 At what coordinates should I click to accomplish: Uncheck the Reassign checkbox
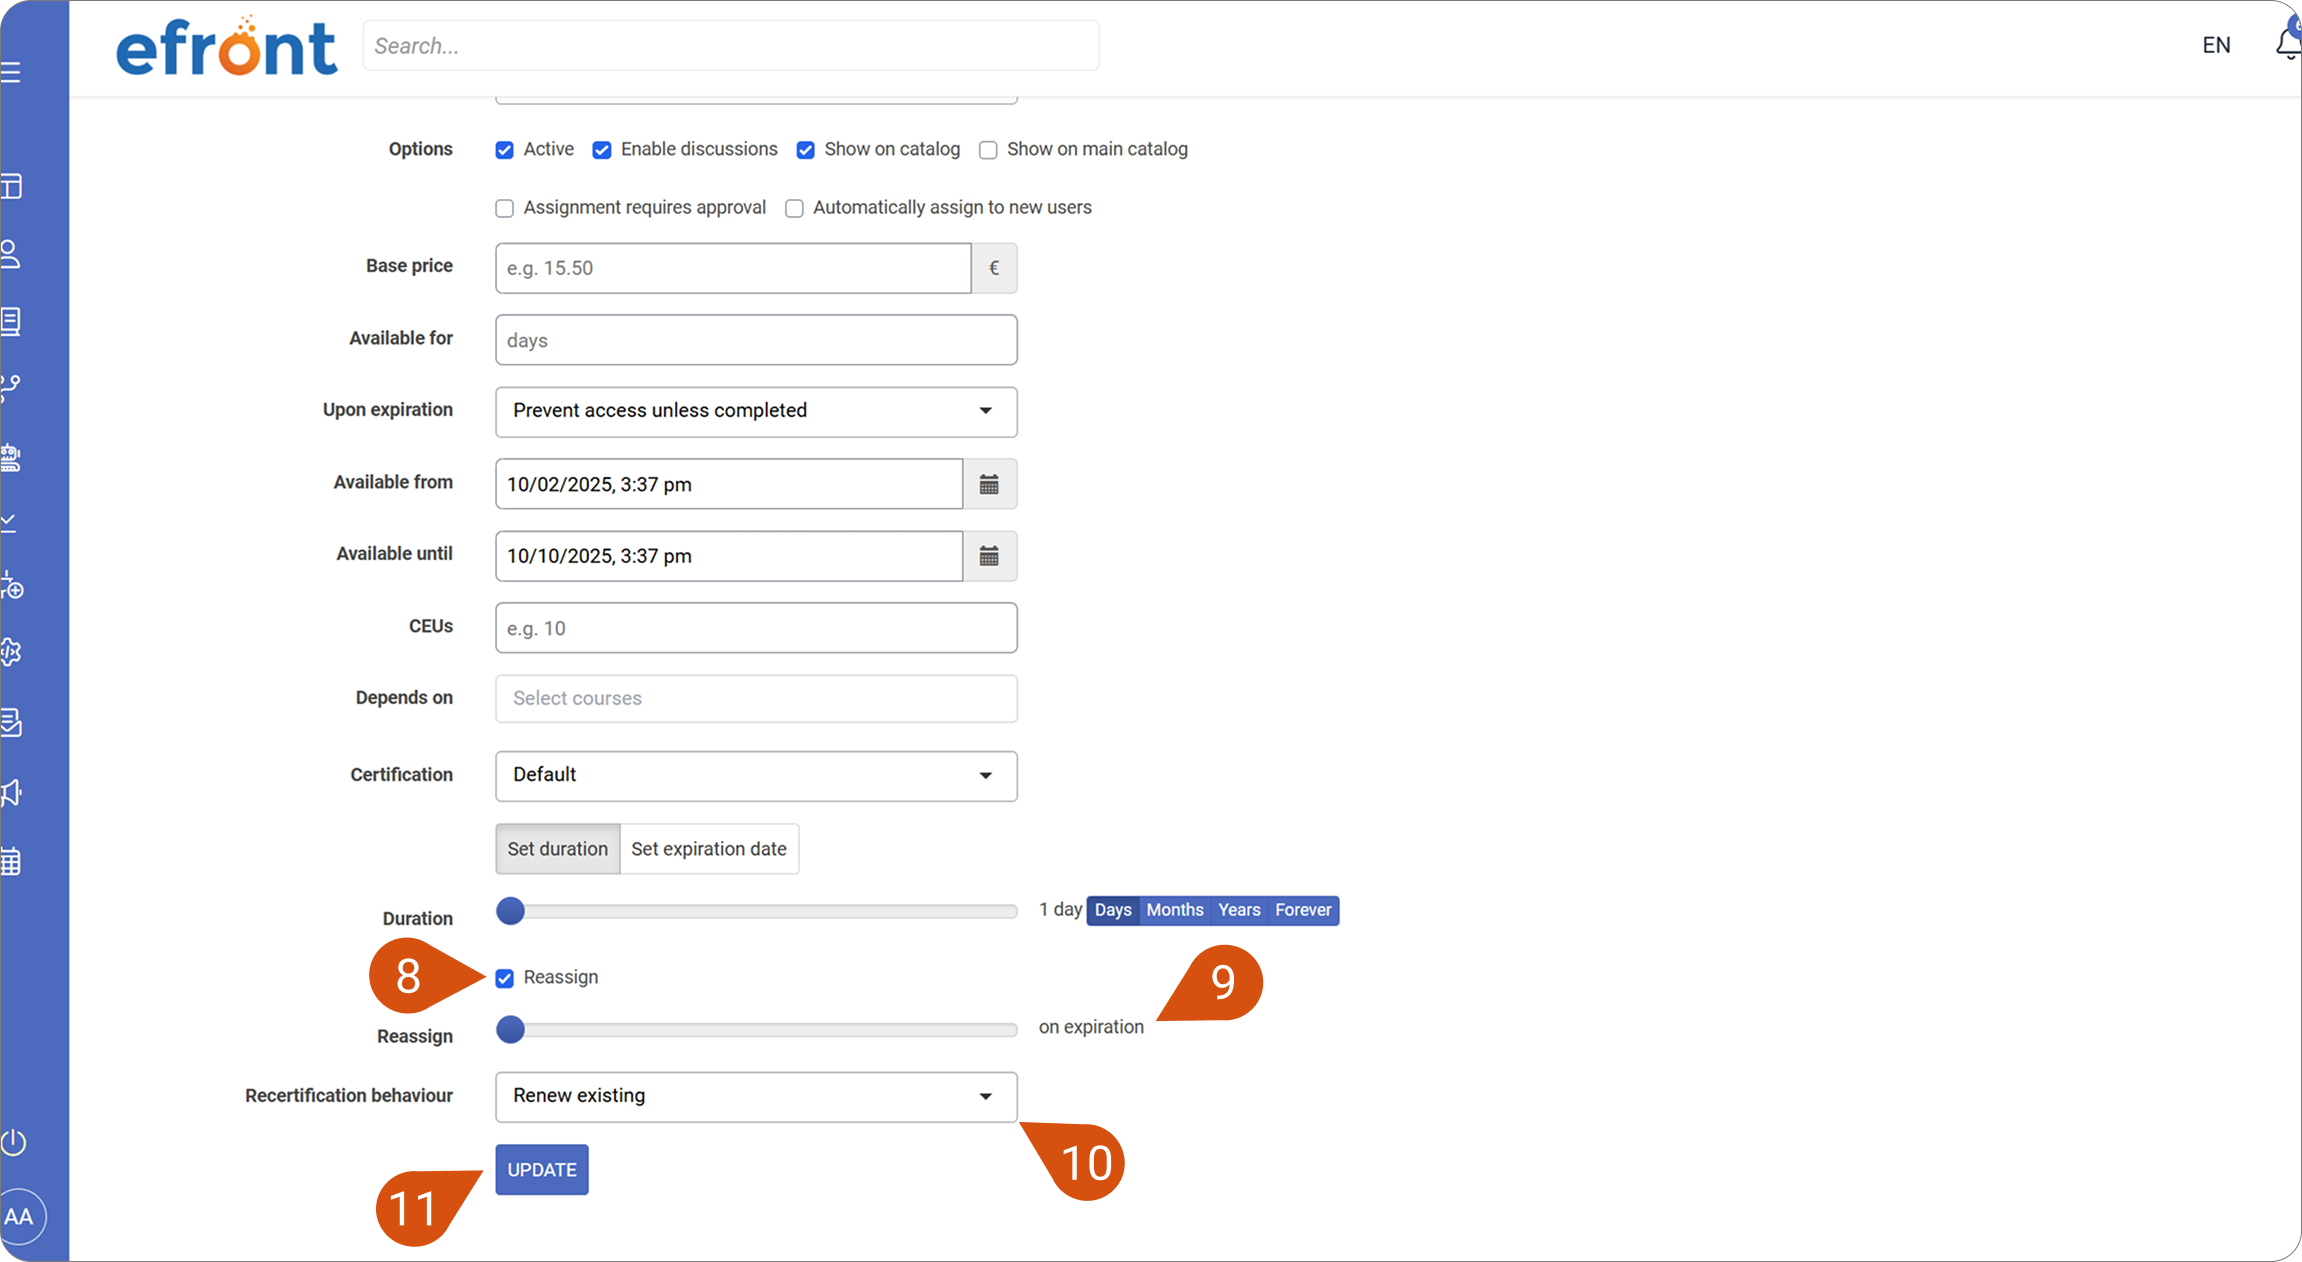coord(505,978)
